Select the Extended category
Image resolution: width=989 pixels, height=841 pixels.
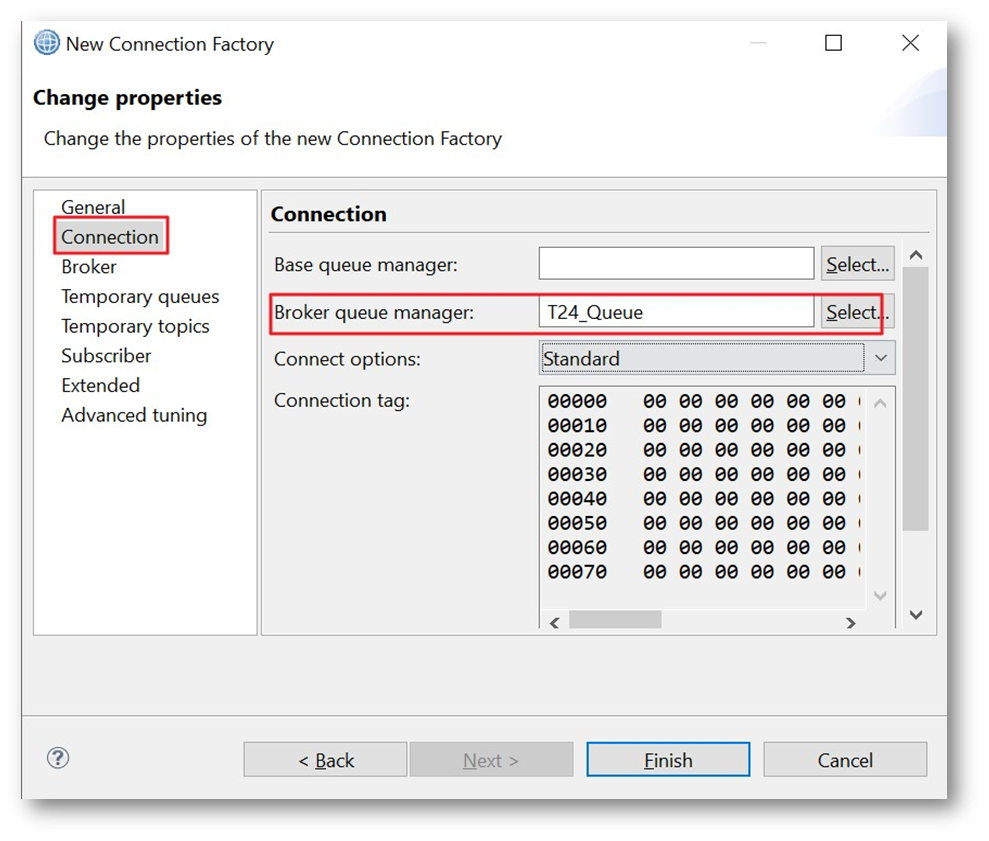tap(100, 385)
